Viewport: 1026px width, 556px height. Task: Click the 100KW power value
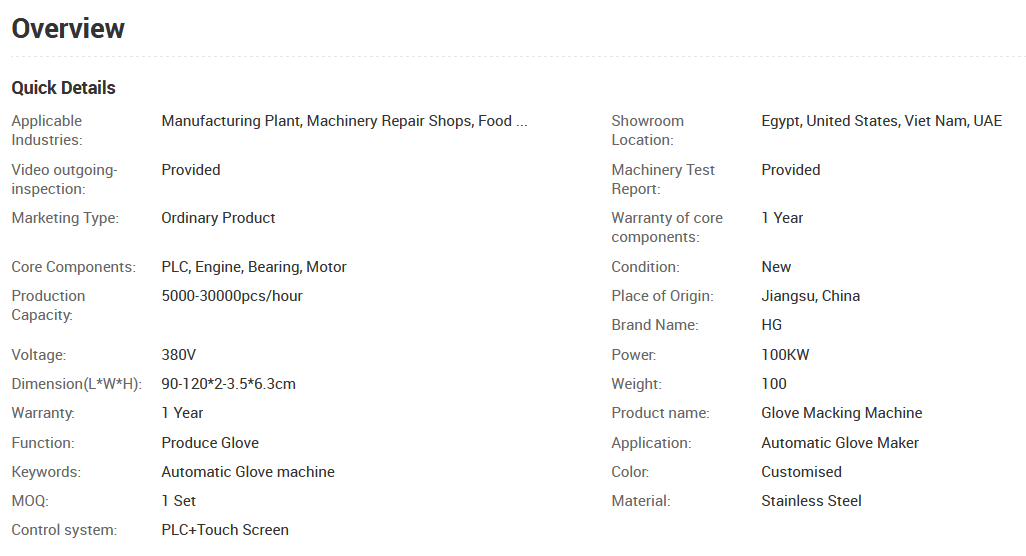pyautogui.click(x=785, y=355)
